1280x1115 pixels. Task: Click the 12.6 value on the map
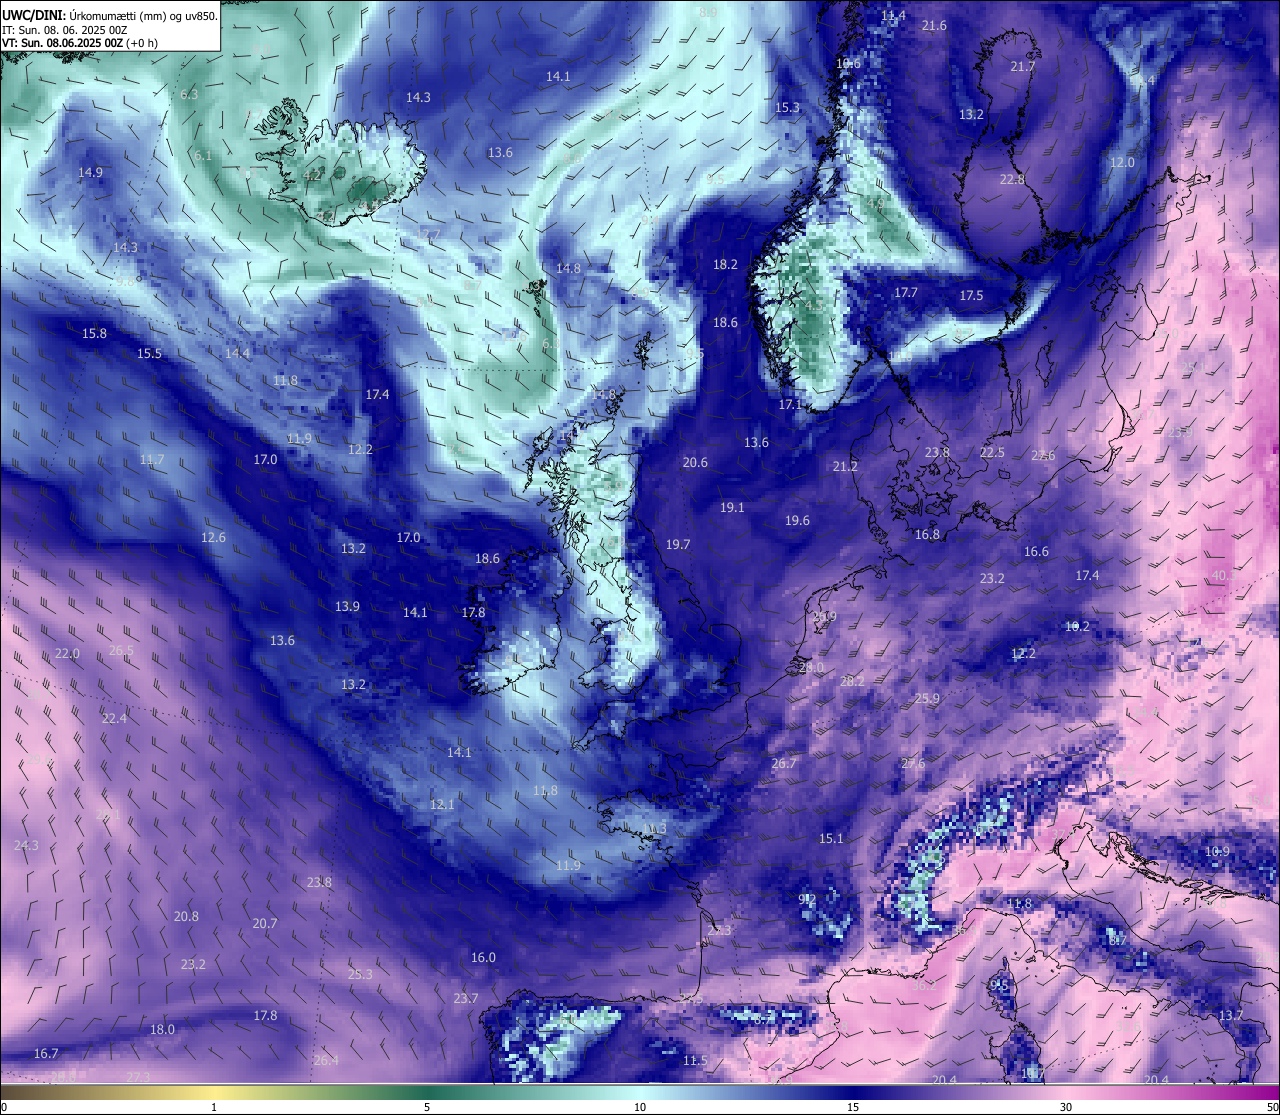(213, 537)
